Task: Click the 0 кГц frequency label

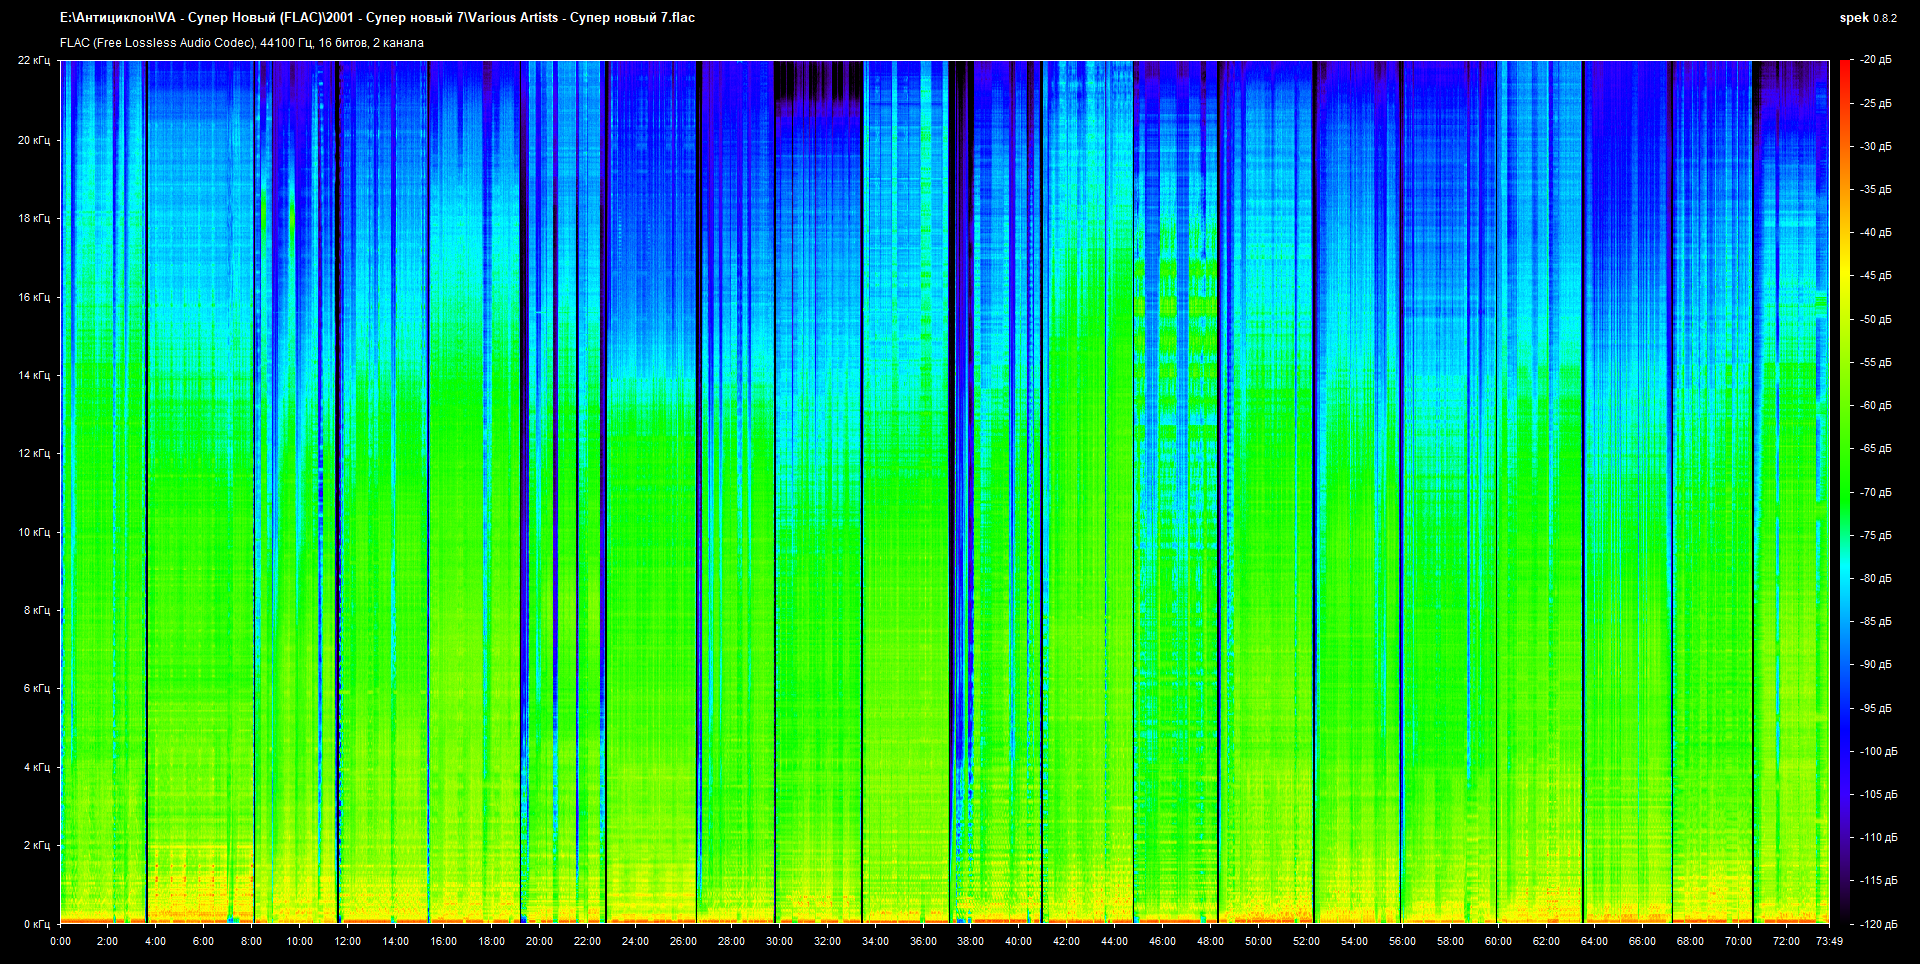Action: point(36,924)
